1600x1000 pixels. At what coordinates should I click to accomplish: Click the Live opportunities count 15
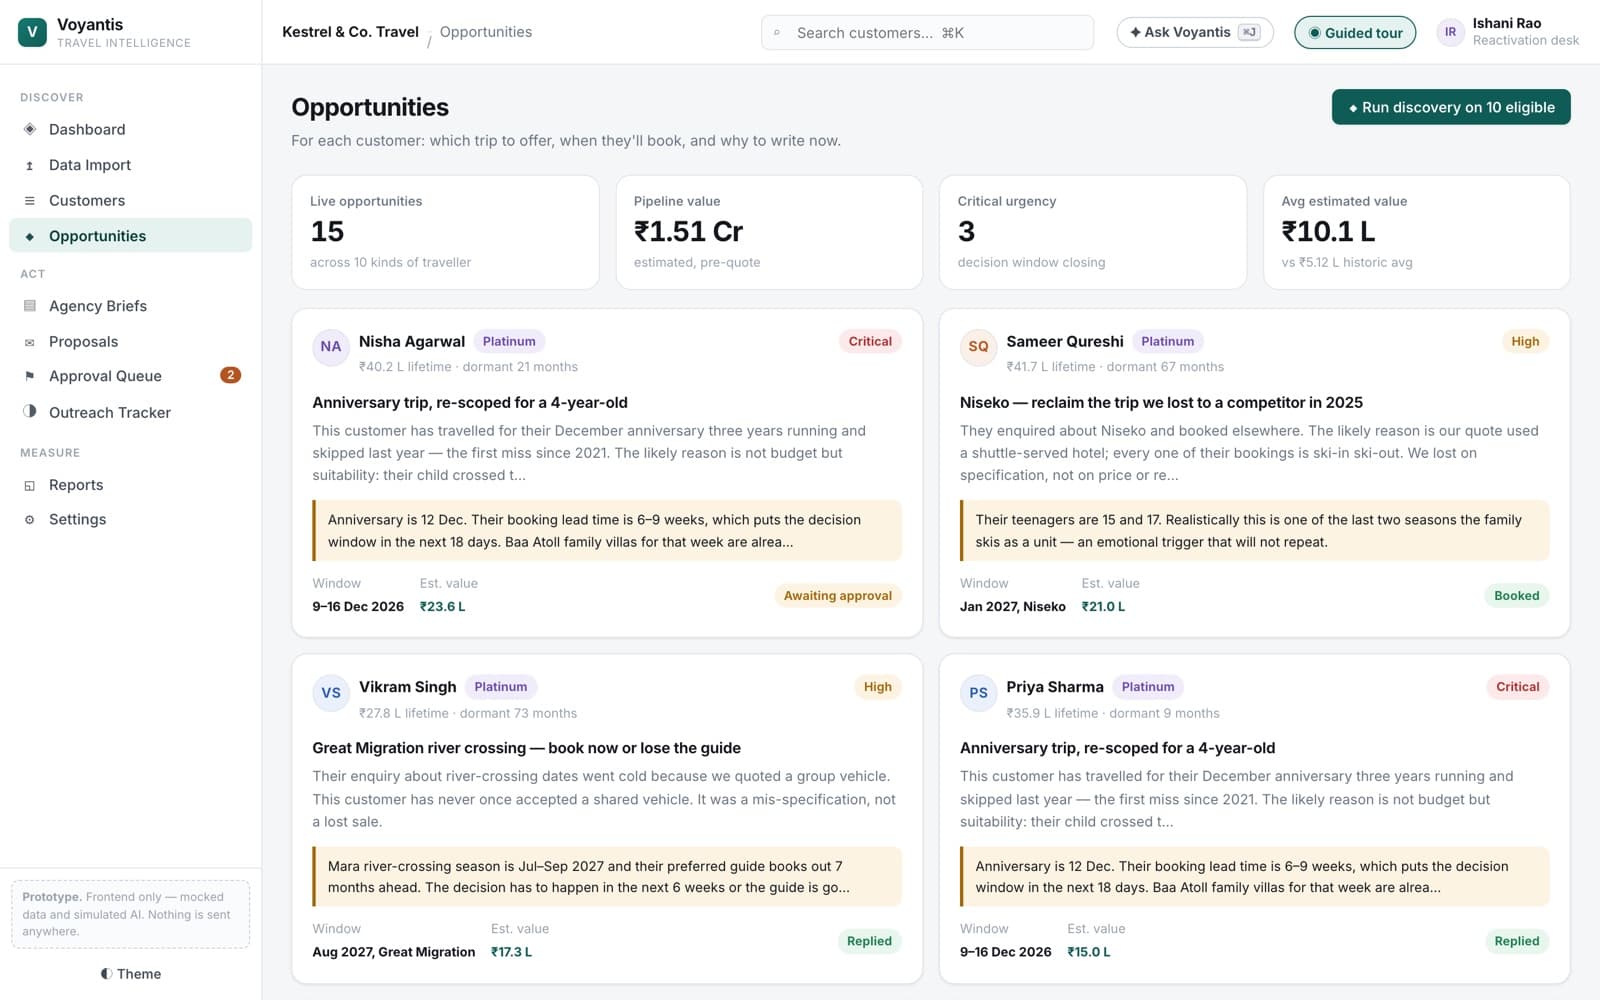[327, 231]
